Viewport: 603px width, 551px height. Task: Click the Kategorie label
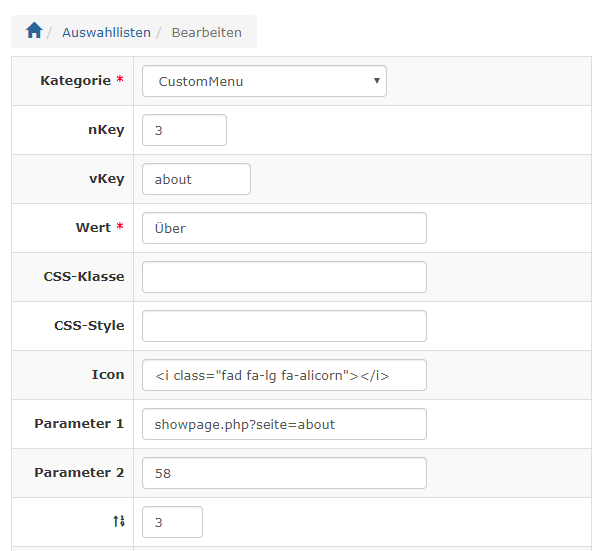[x=75, y=81]
